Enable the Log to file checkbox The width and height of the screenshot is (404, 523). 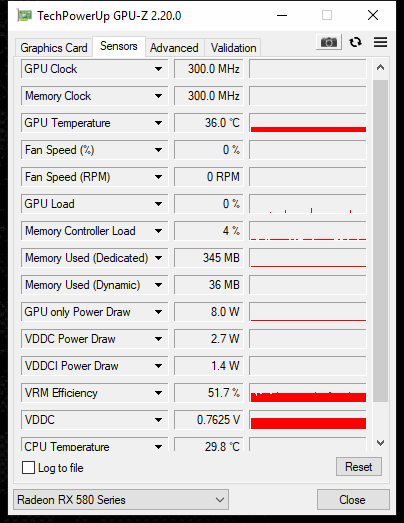28,467
